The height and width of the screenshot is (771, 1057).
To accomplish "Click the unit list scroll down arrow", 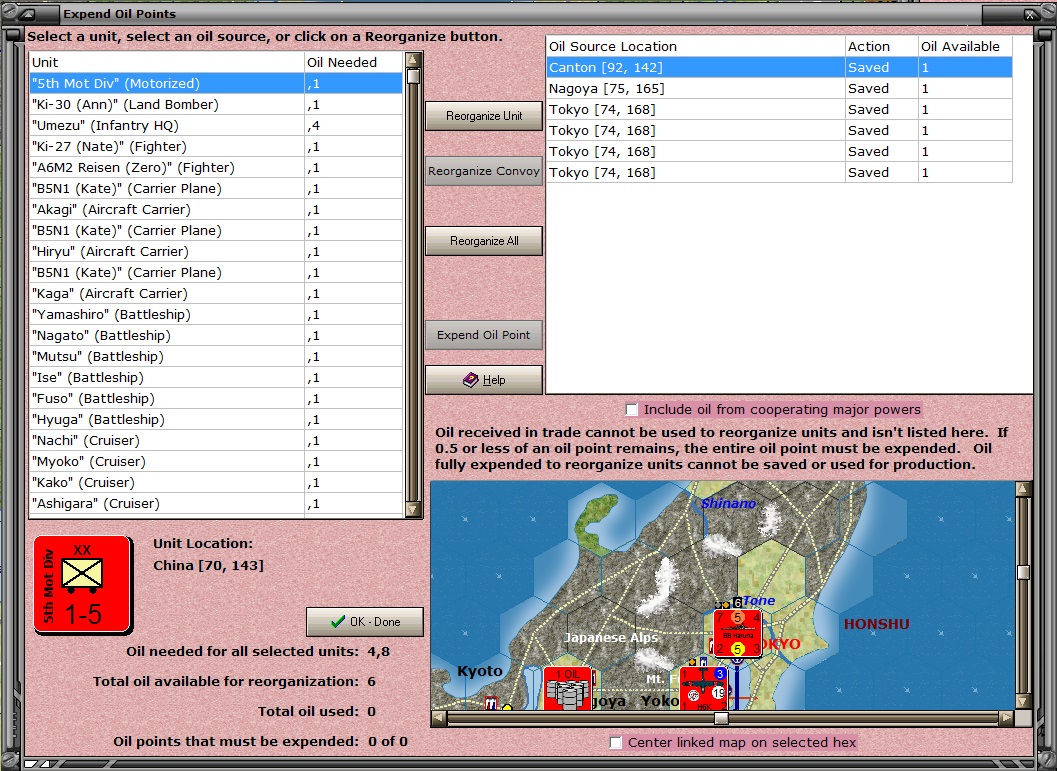I will tap(413, 510).
